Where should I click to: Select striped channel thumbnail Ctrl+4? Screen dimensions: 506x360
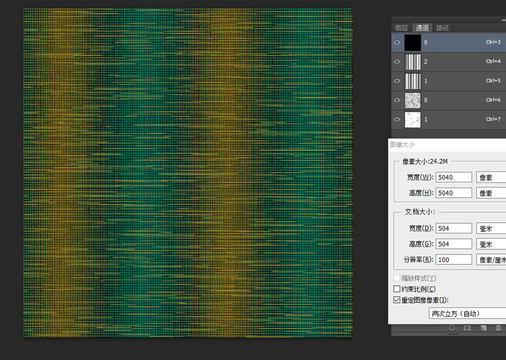pos(413,62)
